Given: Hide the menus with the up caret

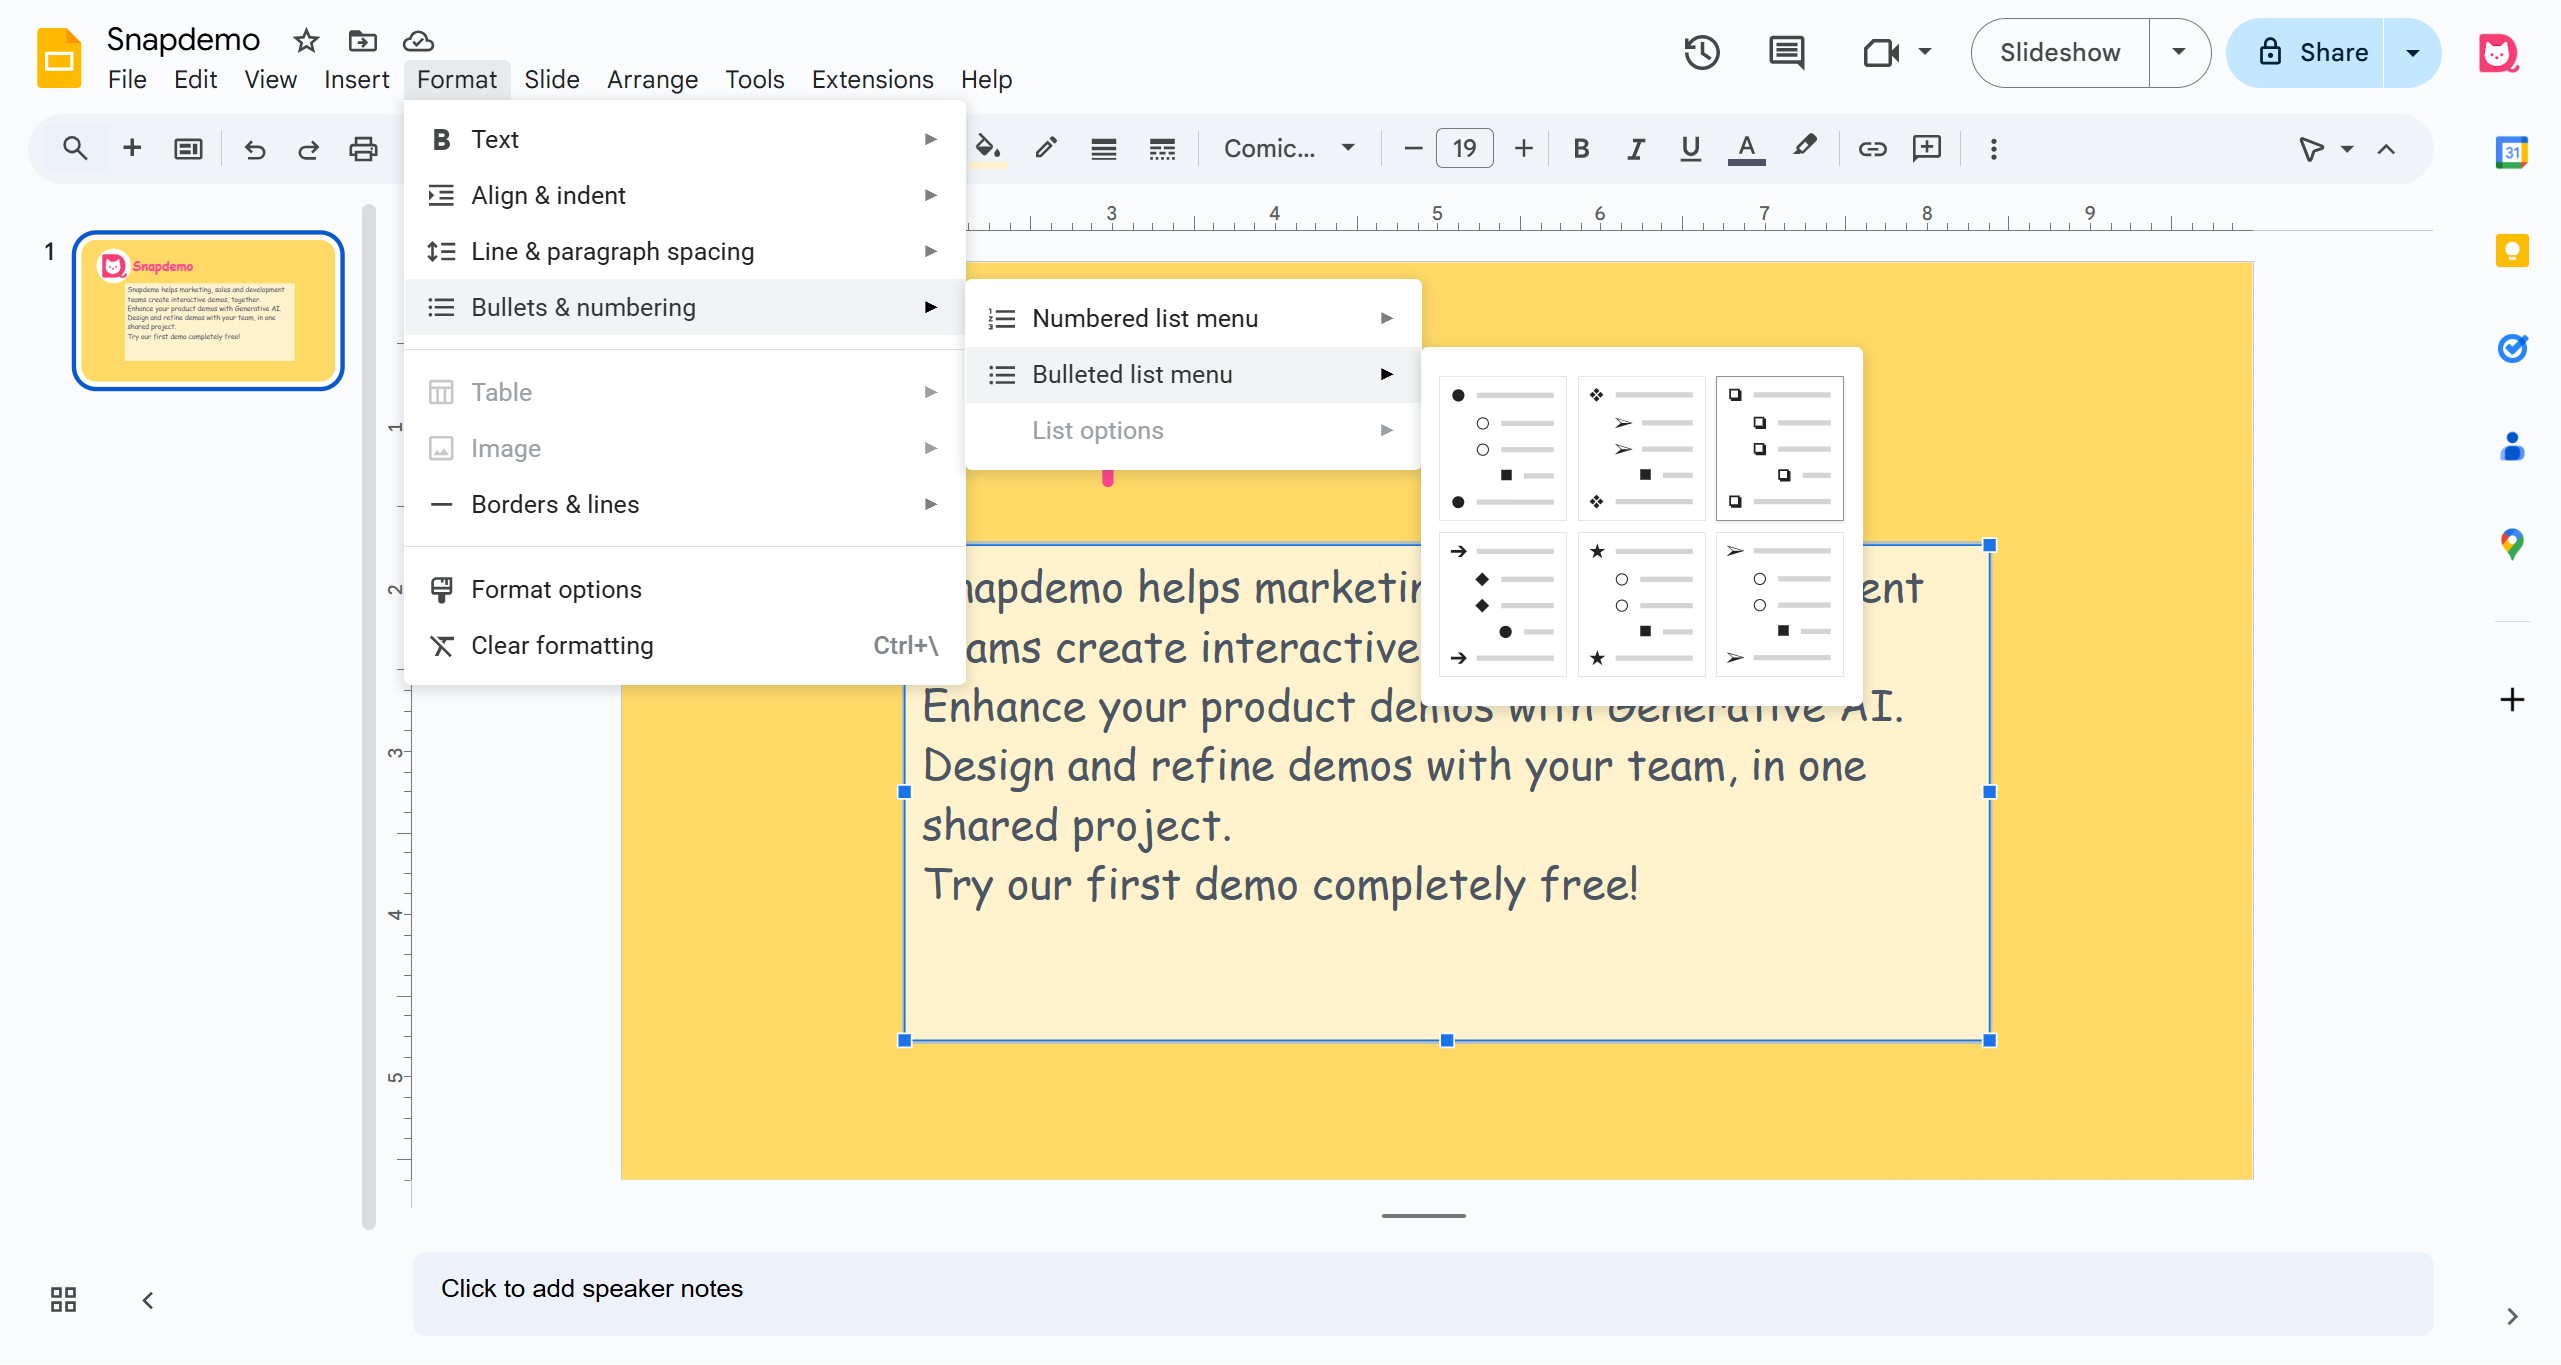Looking at the screenshot, I should click(2386, 149).
